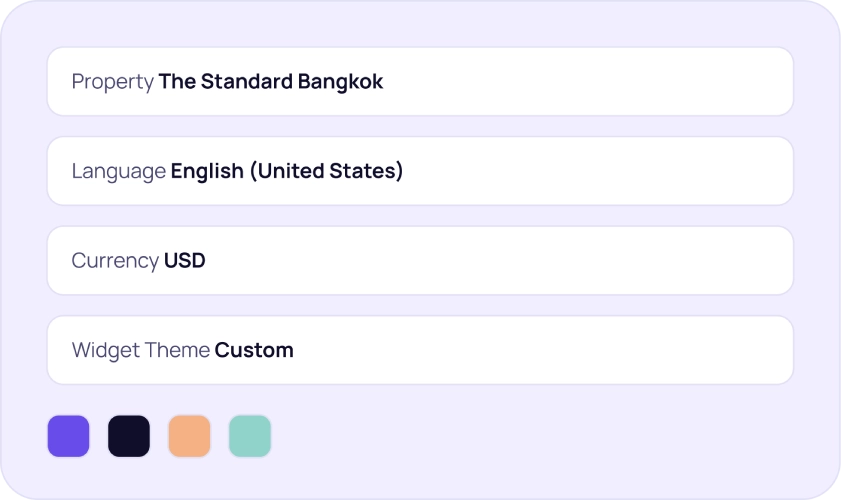Image resolution: width=841 pixels, height=500 pixels.
Task: Open the Language selector field
Action: click(x=420, y=171)
